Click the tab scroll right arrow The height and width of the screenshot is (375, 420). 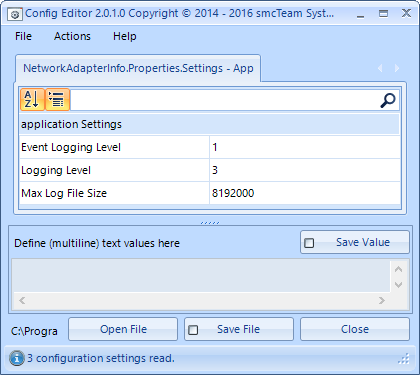pyautogui.click(x=397, y=68)
